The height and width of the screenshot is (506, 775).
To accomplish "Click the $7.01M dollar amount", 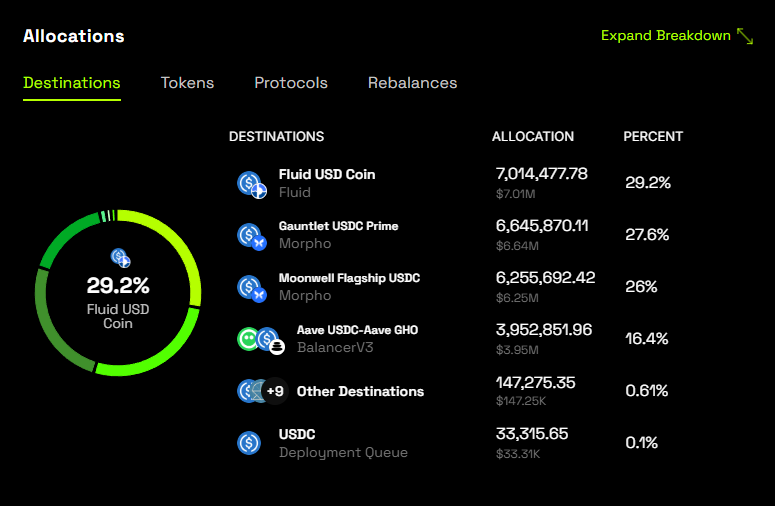I will pyautogui.click(x=516, y=194).
